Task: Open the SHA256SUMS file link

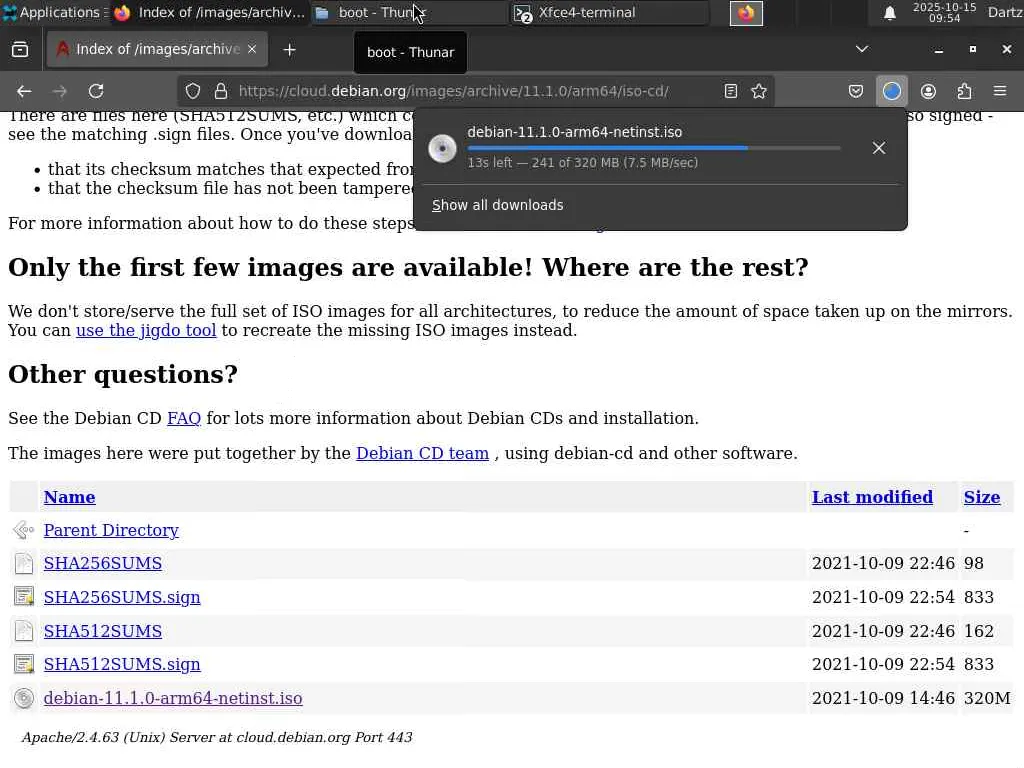Action: pyautogui.click(x=102, y=564)
